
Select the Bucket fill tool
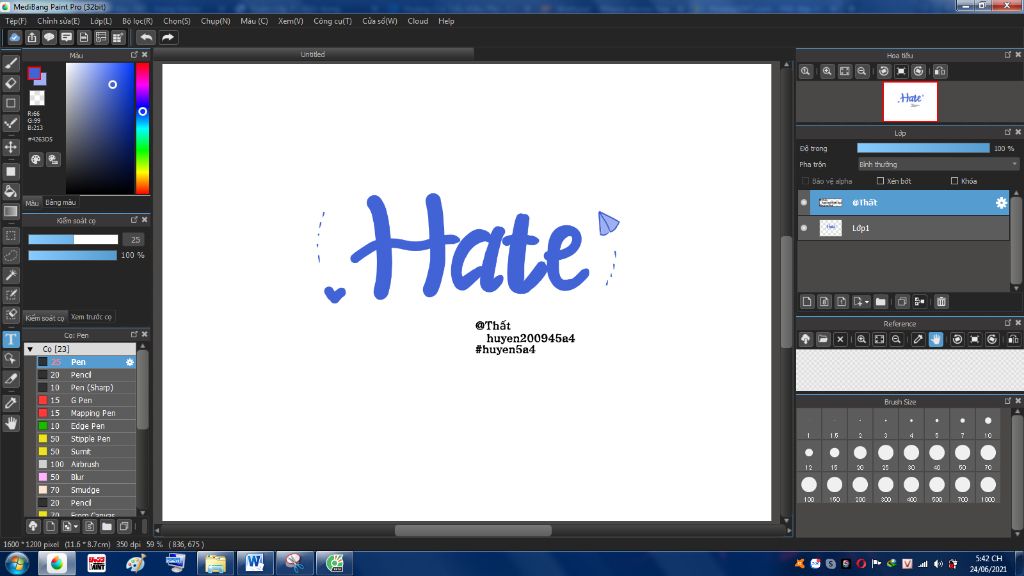(x=11, y=191)
